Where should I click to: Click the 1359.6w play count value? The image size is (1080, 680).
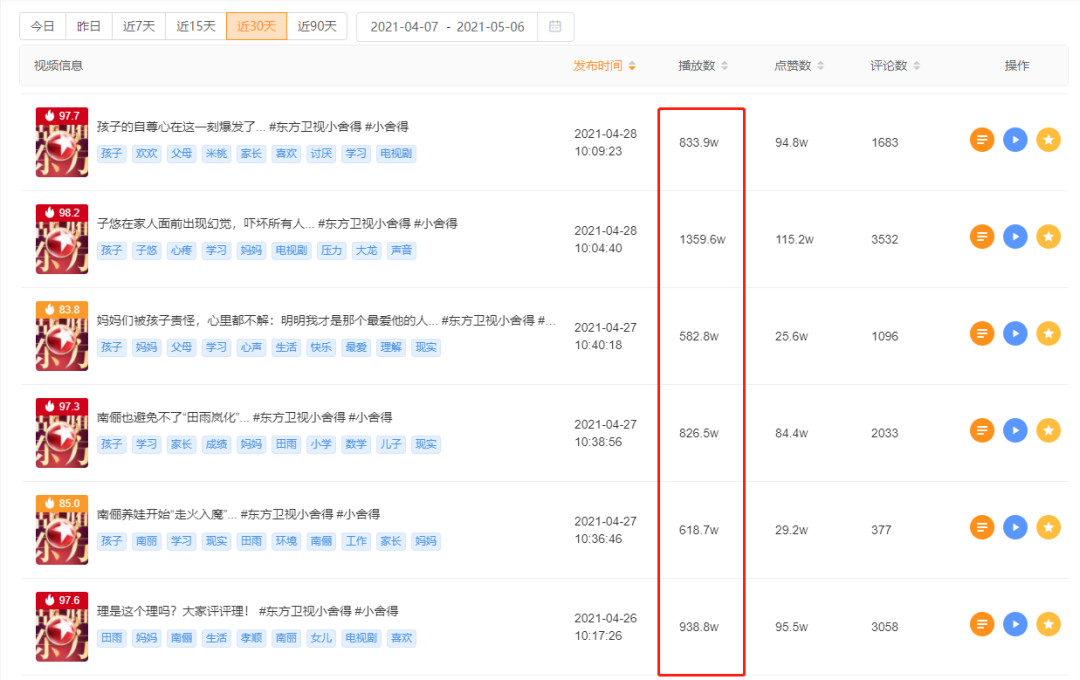coord(702,240)
